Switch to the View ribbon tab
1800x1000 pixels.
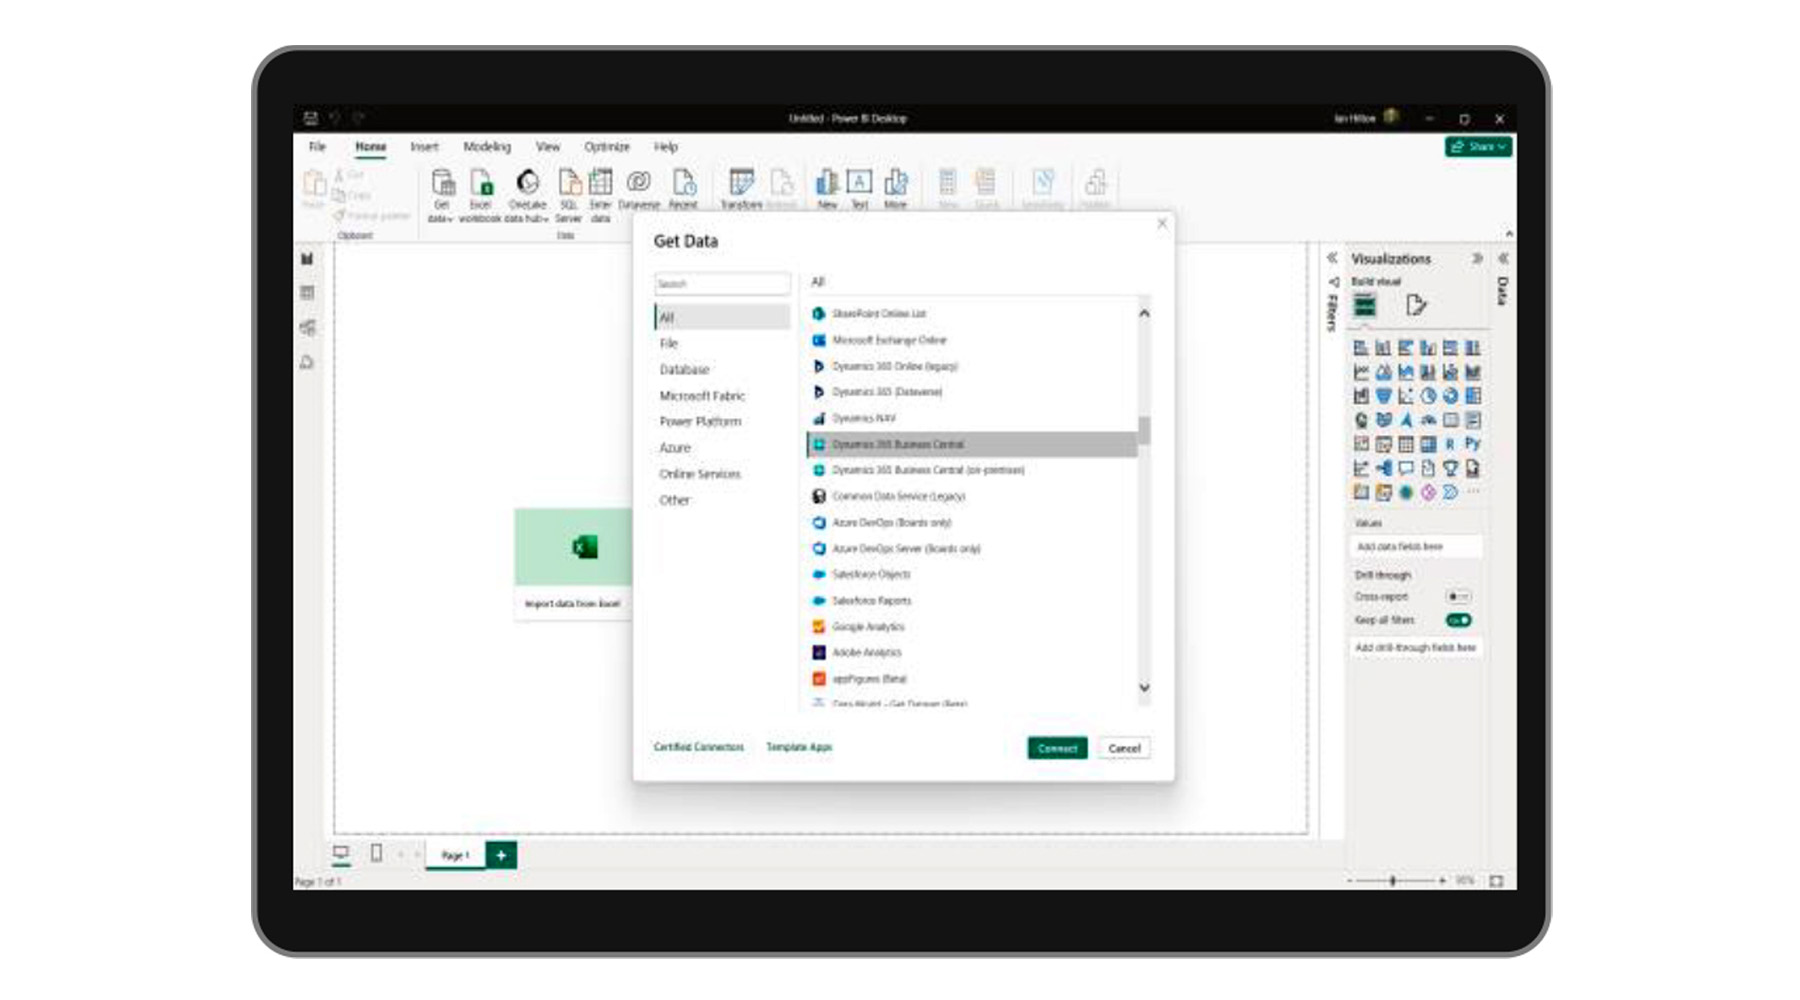[x=548, y=146]
